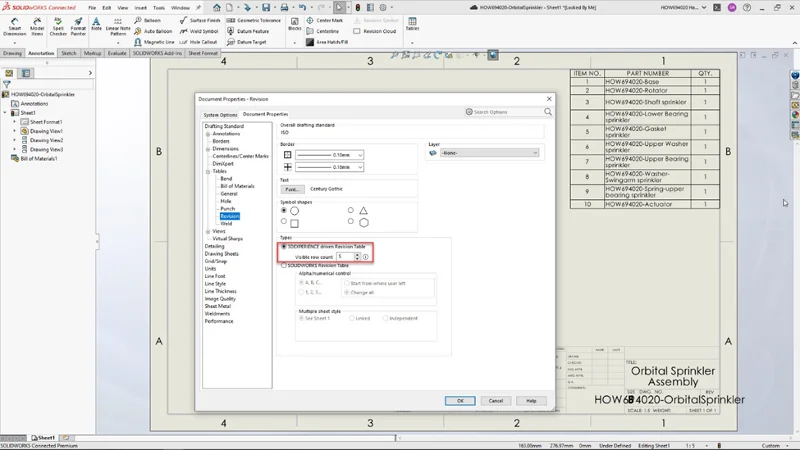The height and width of the screenshot is (450, 800).
Task: Switch to the System Options tab
Action: [x=220, y=114]
